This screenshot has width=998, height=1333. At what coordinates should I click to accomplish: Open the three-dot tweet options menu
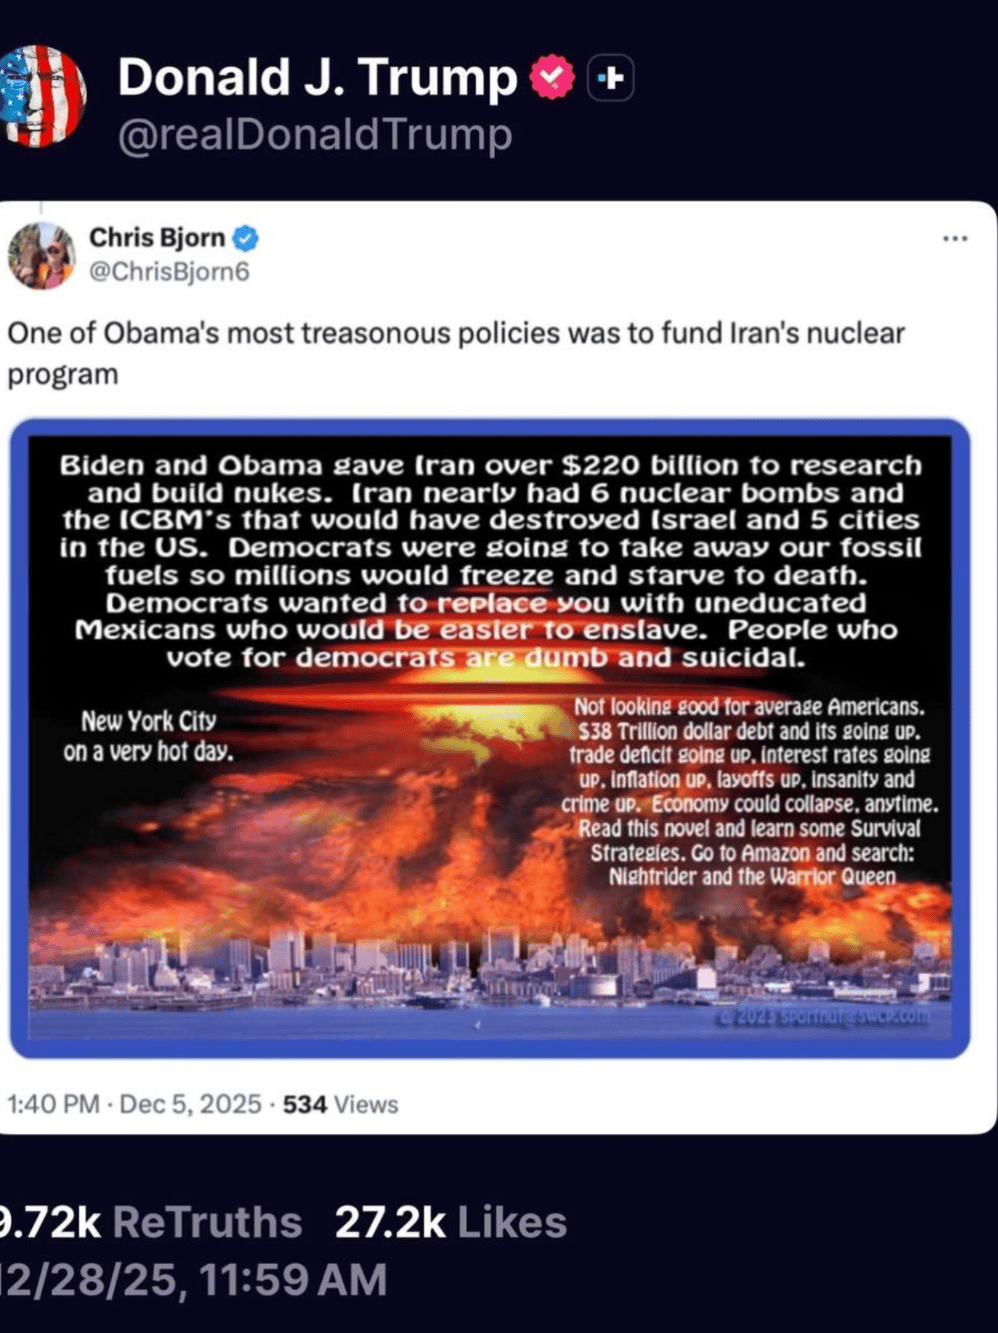pyautogui.click(x=955, y=238)
